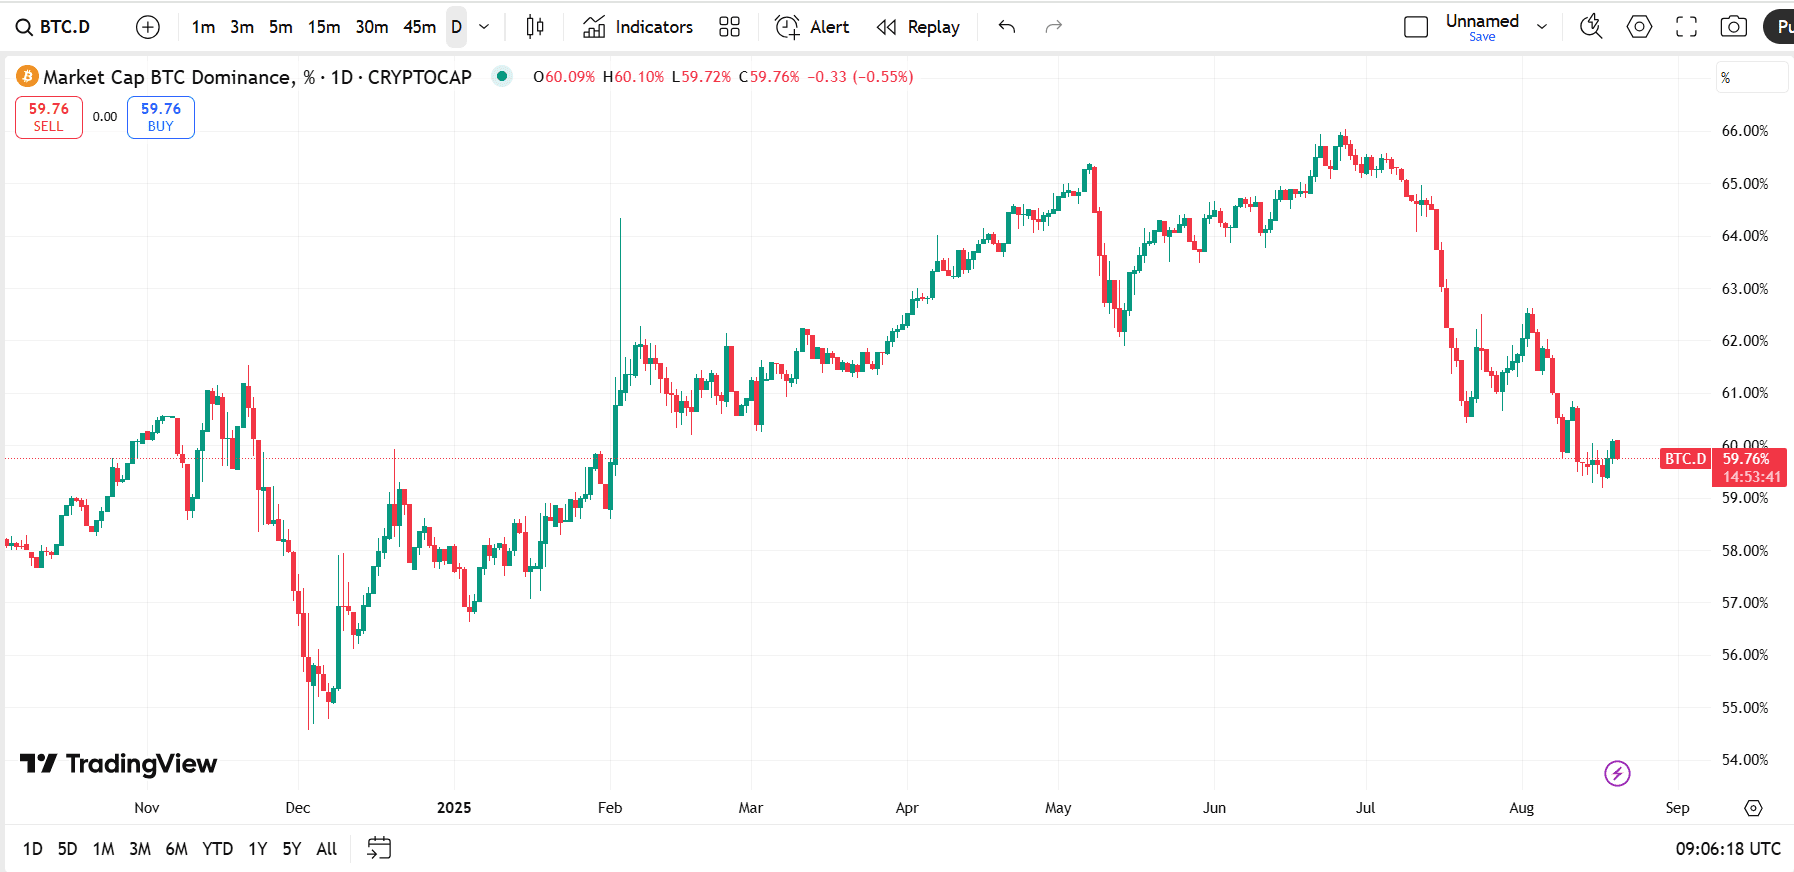Open chart settings hexagon icon
This screenshot has width=1794, height=872.
(1639, 27)
